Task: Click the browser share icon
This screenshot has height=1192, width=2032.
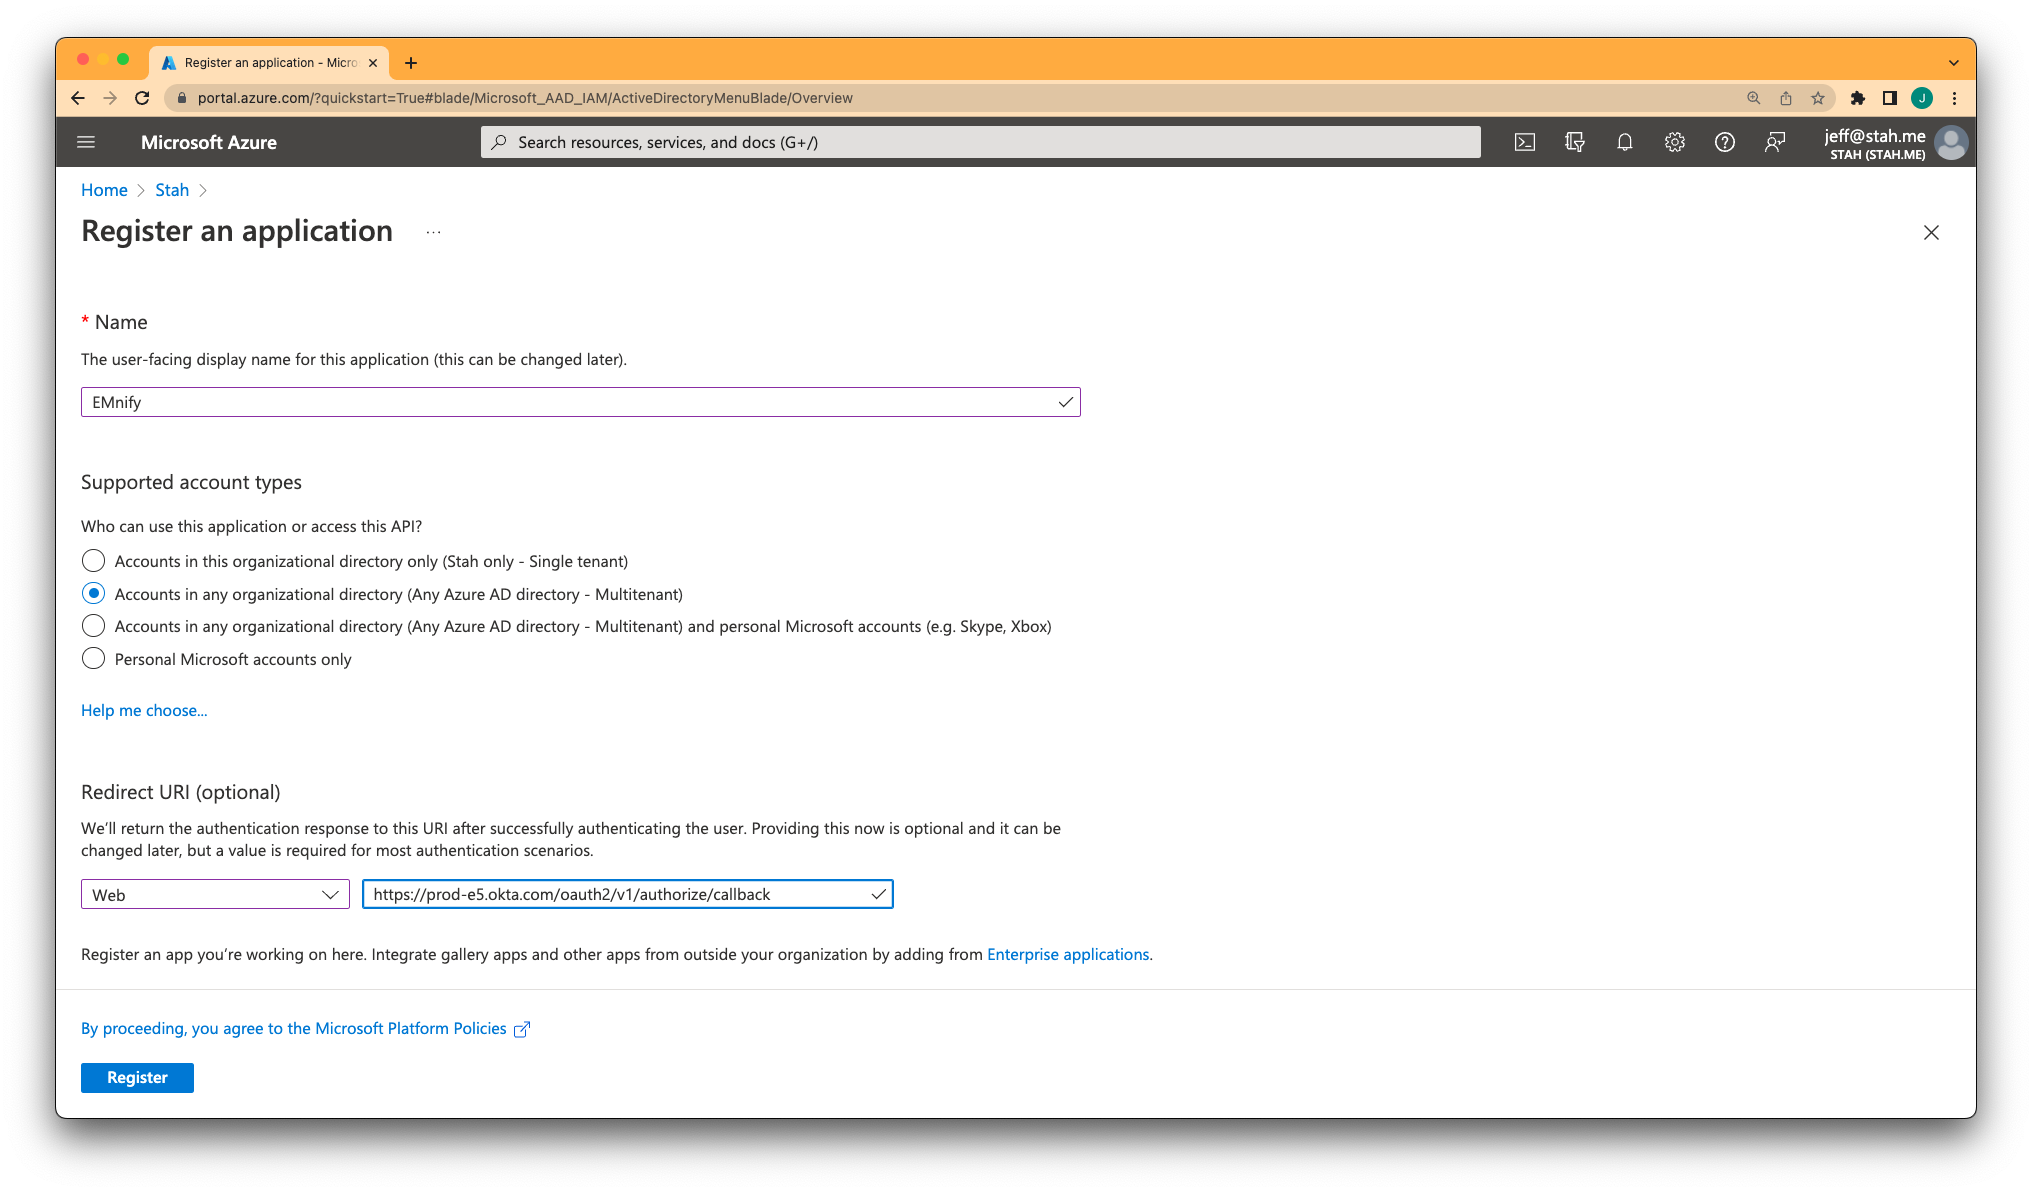Action: click(1786, 98)
